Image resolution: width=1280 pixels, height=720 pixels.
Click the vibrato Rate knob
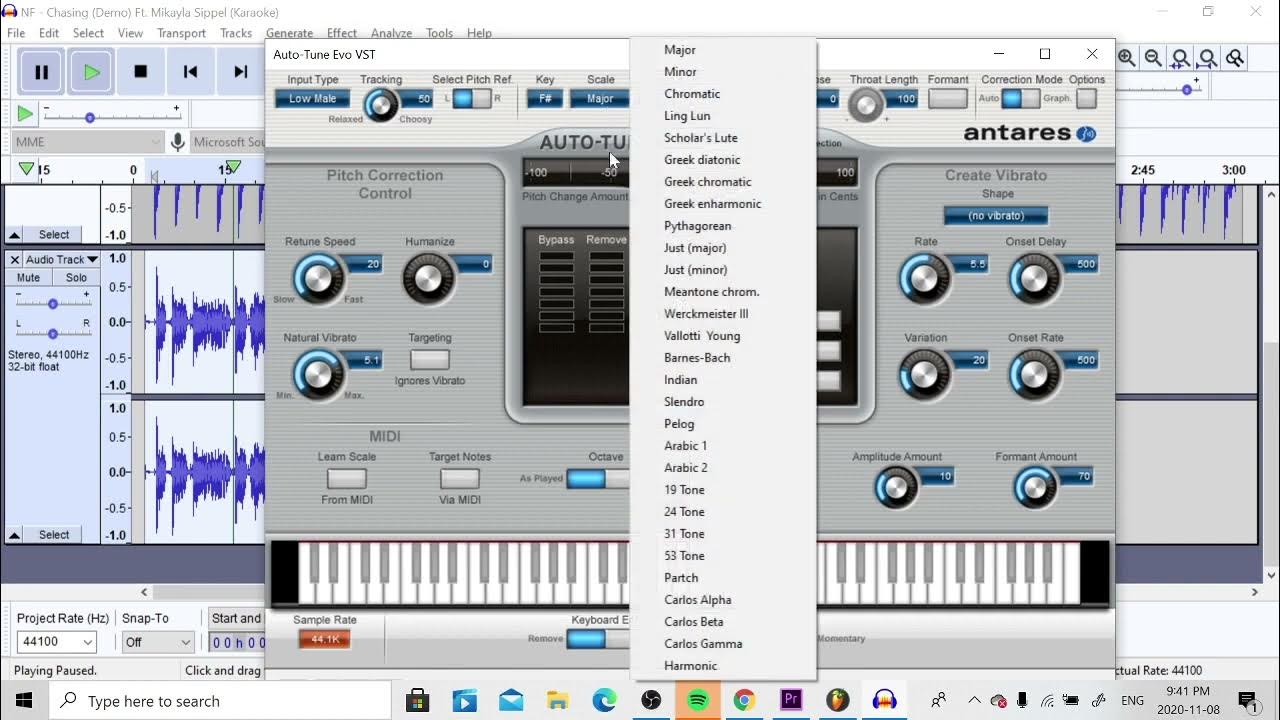coord(923,279)
